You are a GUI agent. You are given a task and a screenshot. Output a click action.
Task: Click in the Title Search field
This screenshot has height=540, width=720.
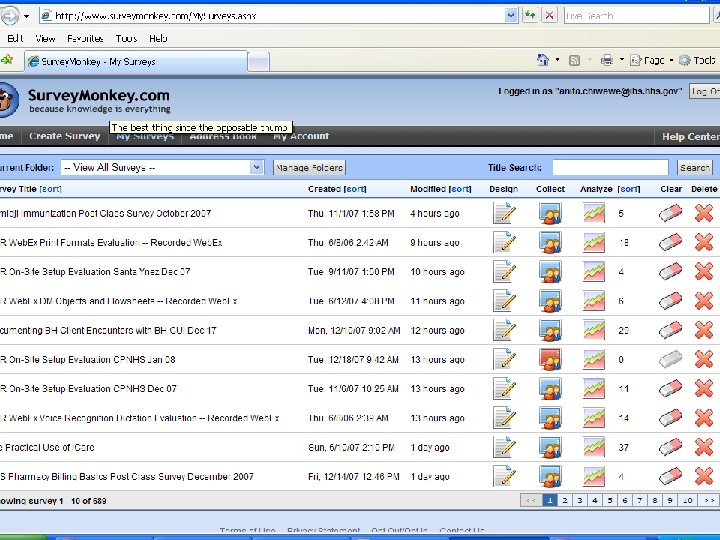pos(610,168)
